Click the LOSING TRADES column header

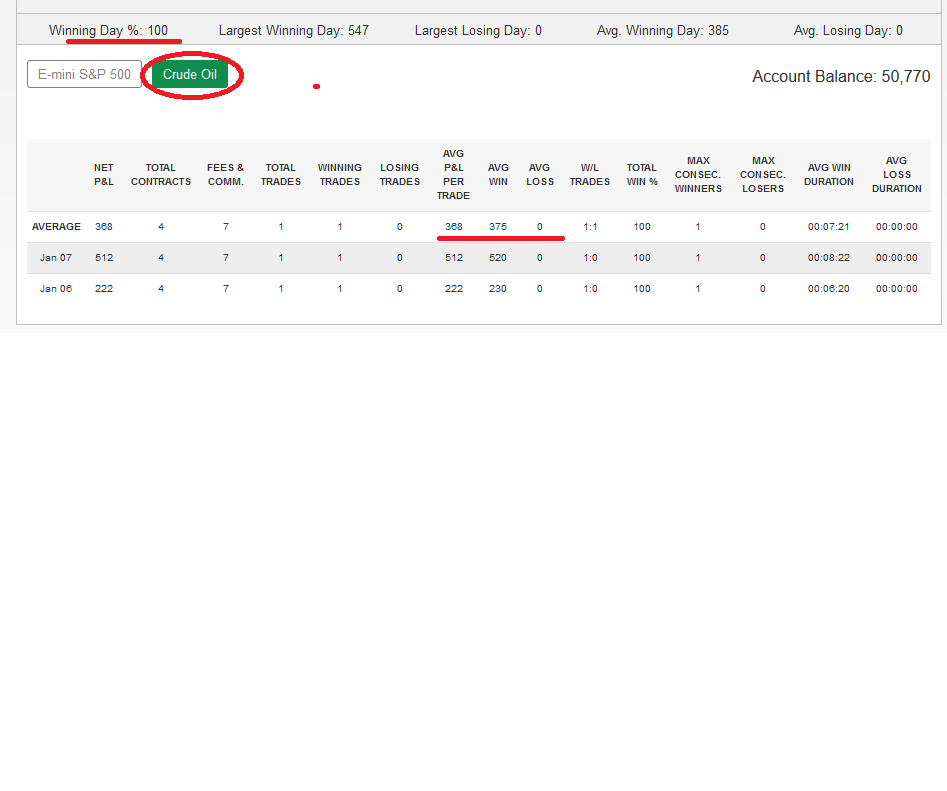point(399,175)
